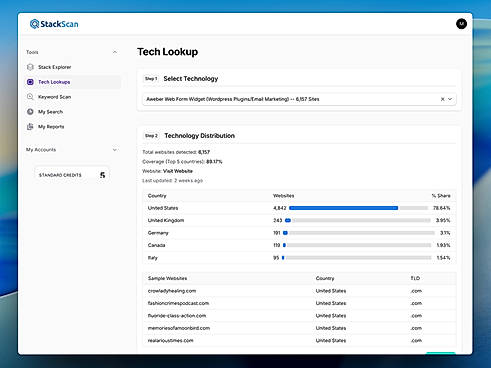Click the Canada share bar
The image size is (491, 368).
pos(357,245)
